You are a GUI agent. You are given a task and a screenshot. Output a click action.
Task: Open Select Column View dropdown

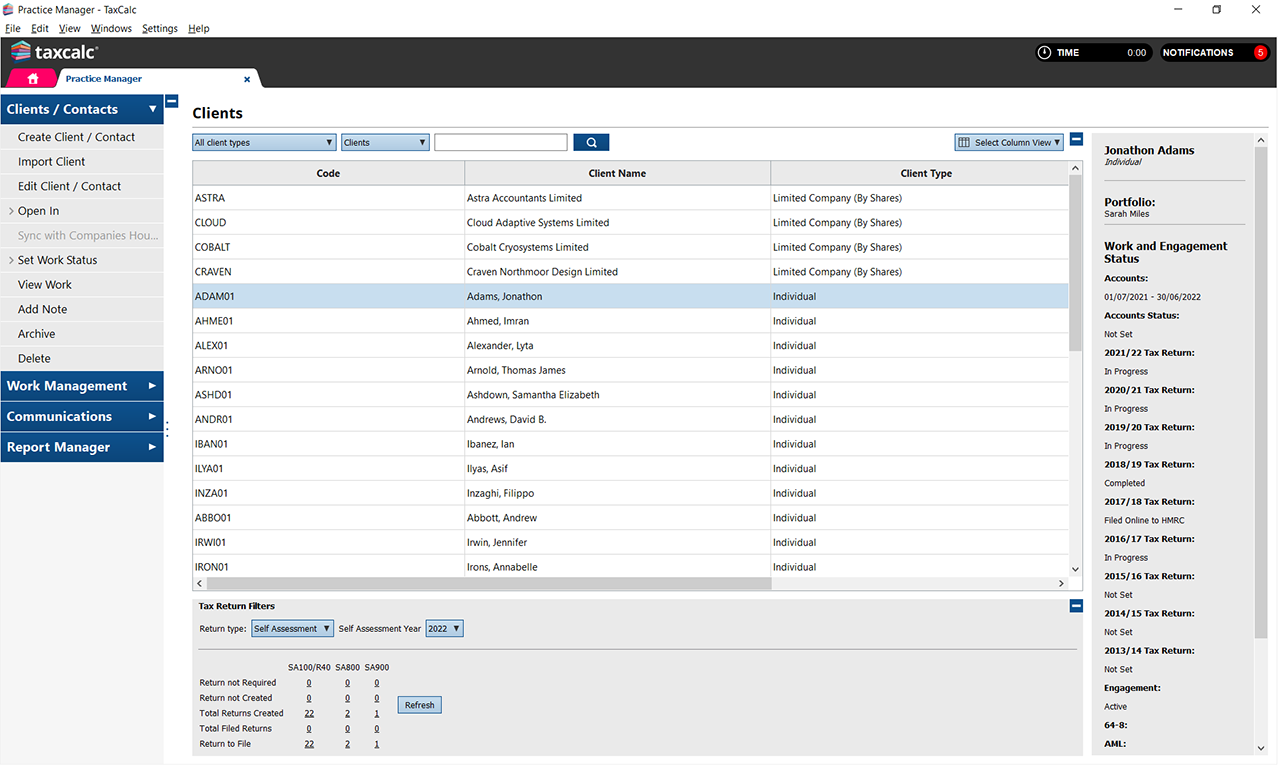1009,143
